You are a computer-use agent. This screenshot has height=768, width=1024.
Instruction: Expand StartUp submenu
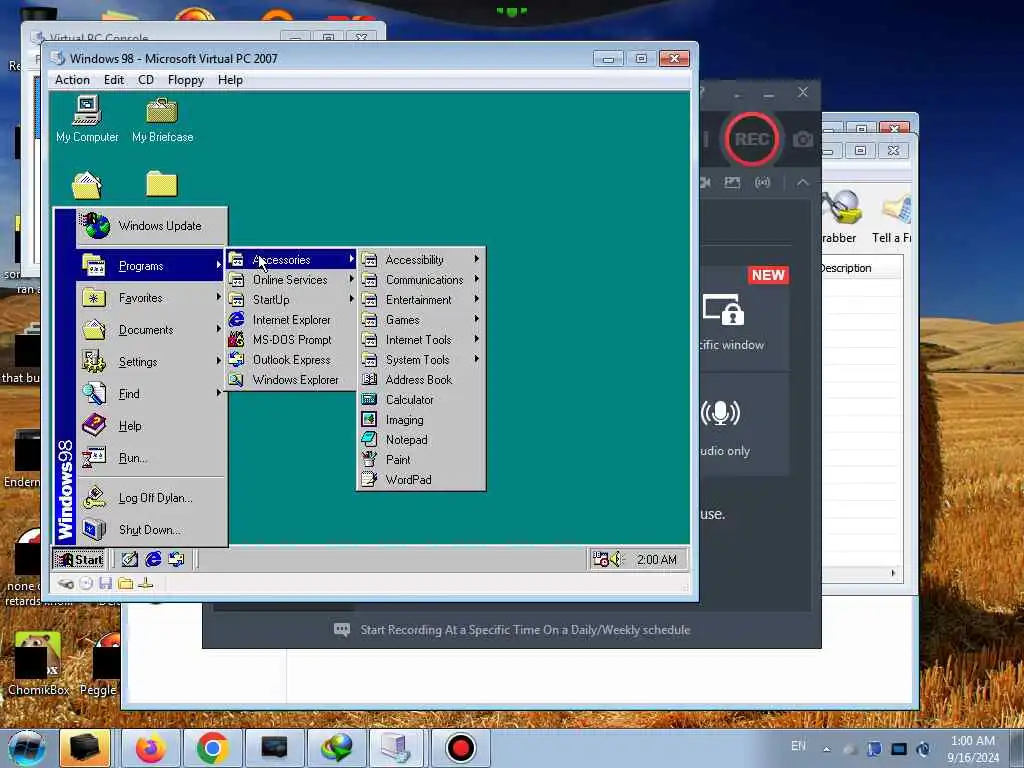click(x=291, y=300)
